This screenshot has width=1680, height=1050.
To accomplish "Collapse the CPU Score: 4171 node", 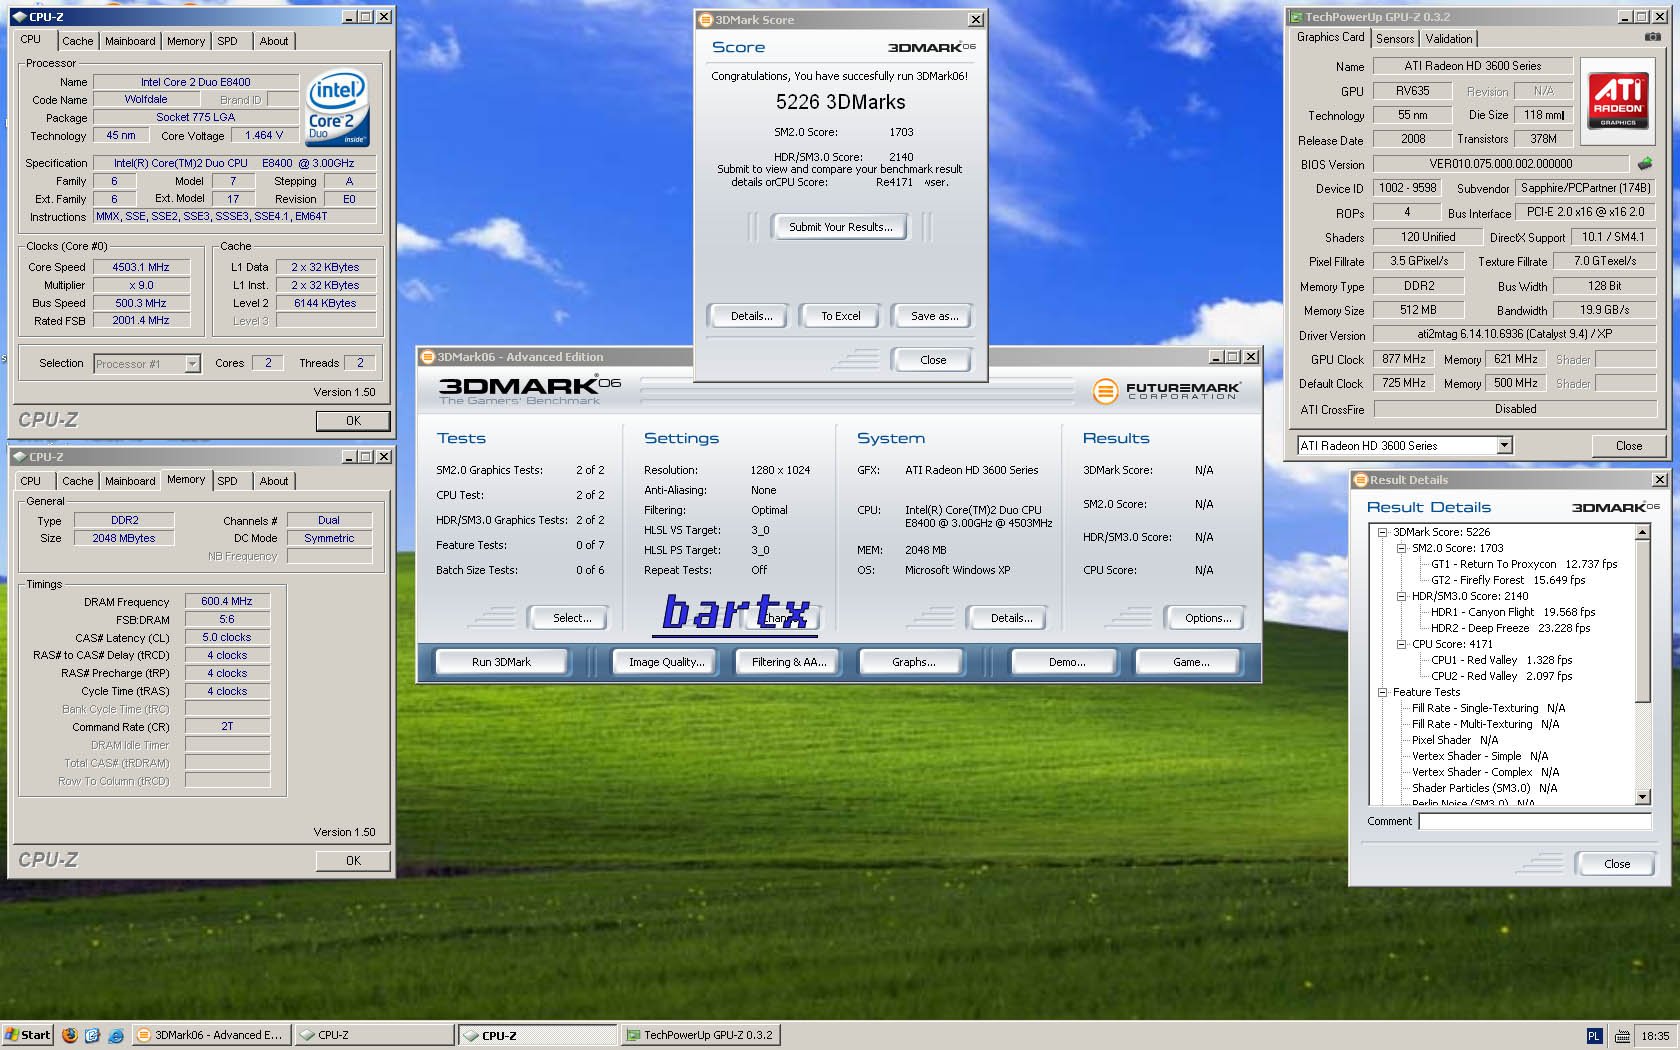I will [x=1402, y=644].
